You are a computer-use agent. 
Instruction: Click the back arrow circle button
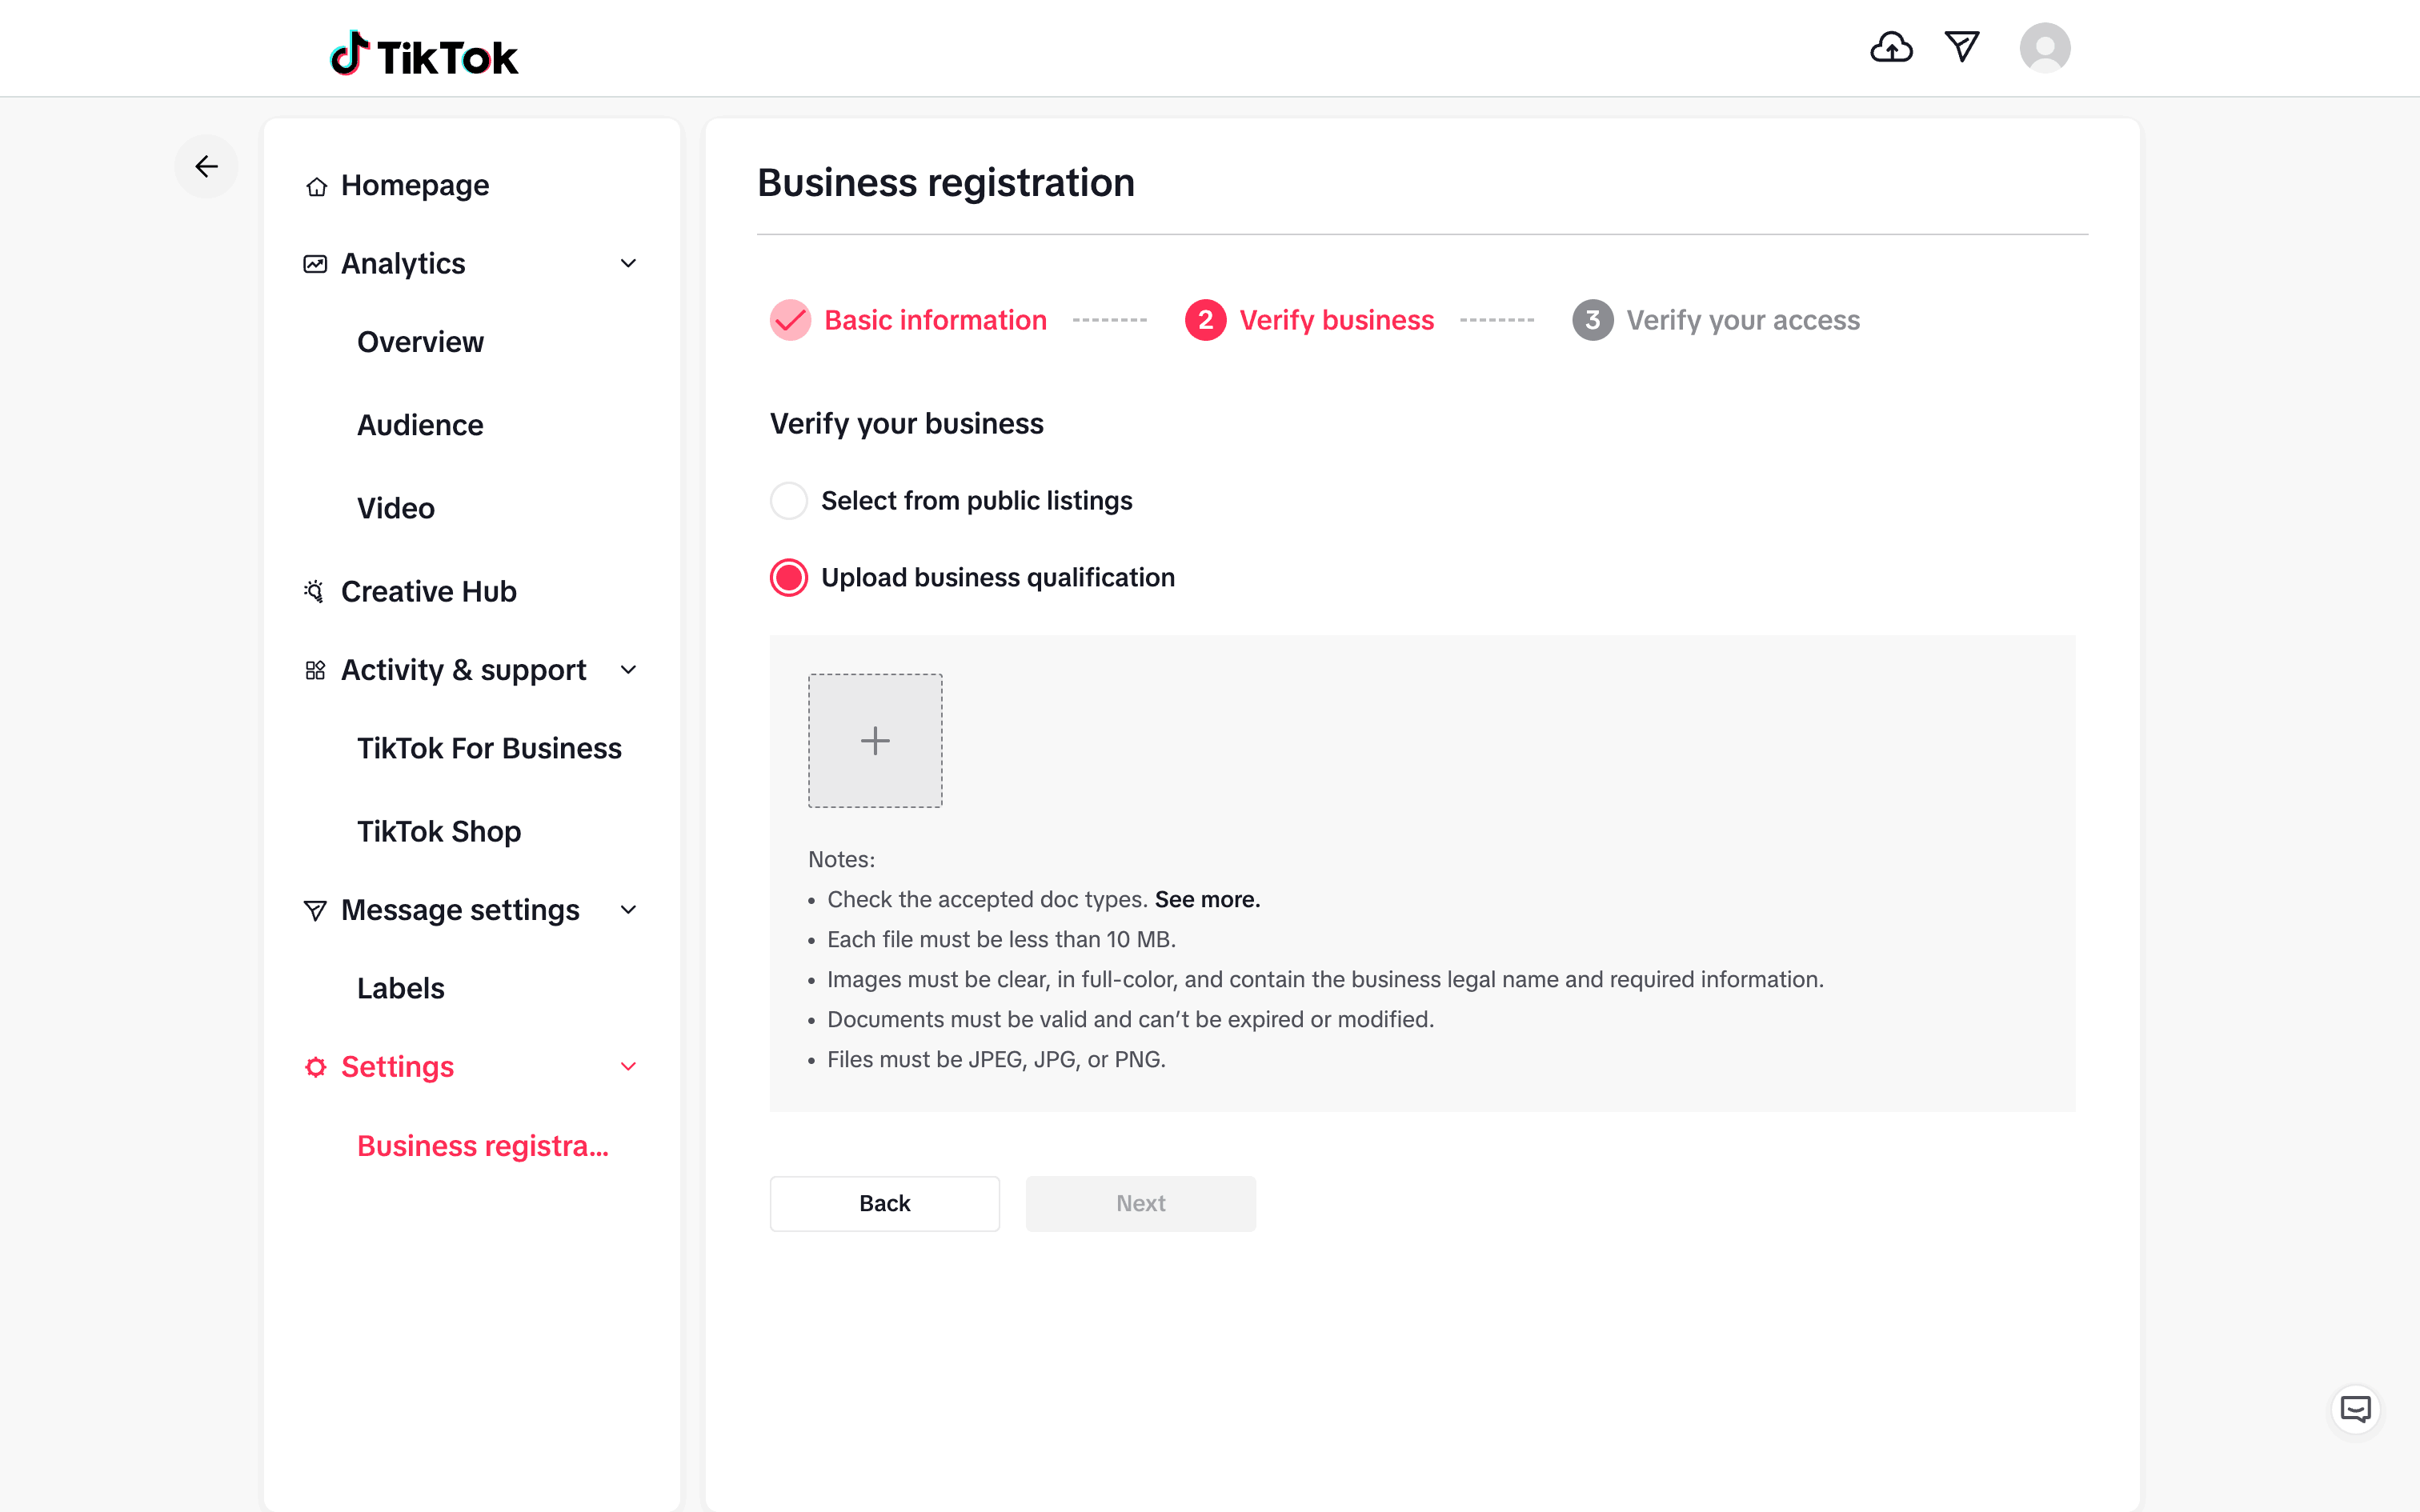pyautogui.click(x=206, y=166)
